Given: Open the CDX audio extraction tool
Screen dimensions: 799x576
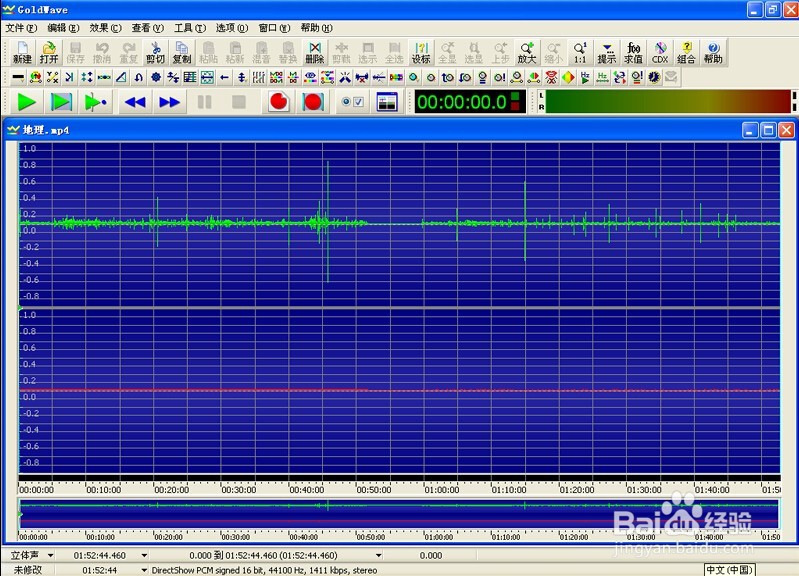Looking at the screenshot, I should click(660, 53).
